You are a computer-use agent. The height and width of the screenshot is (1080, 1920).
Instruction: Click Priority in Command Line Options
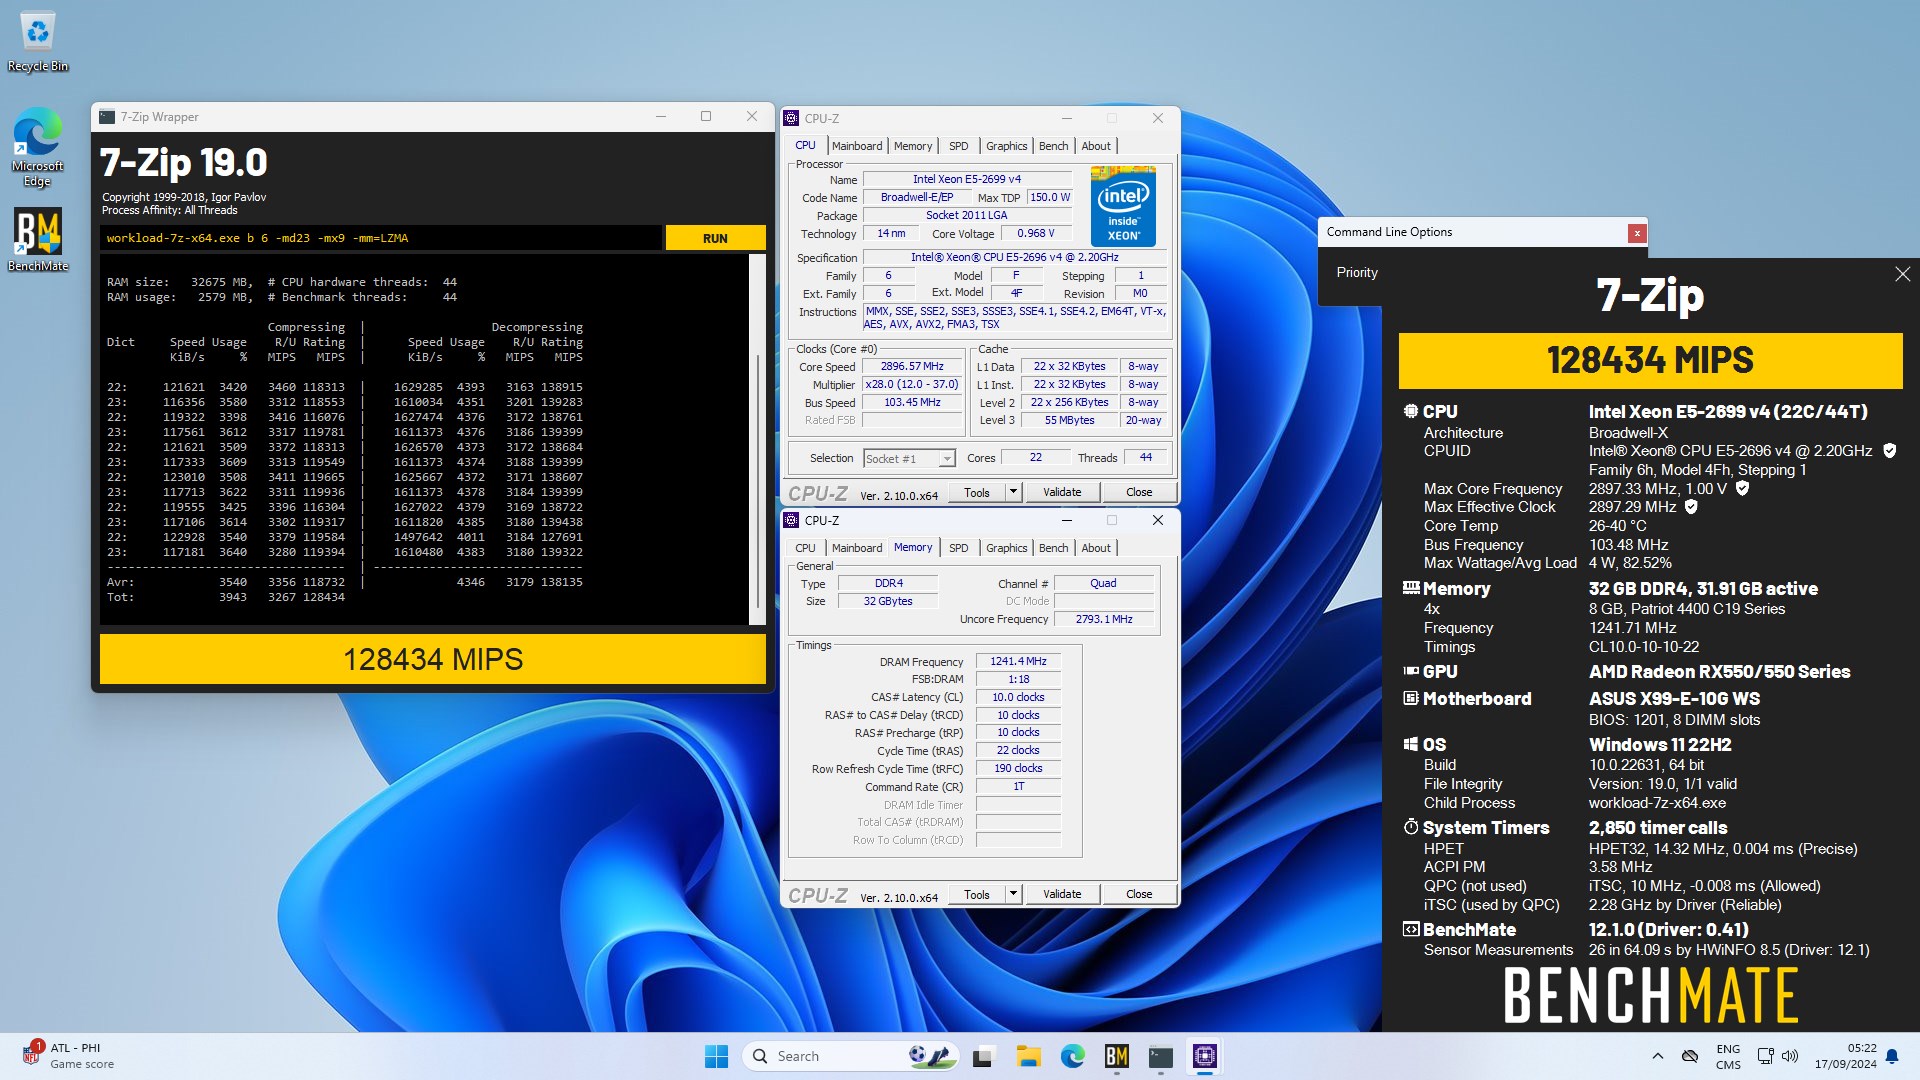coord(1357,272)
